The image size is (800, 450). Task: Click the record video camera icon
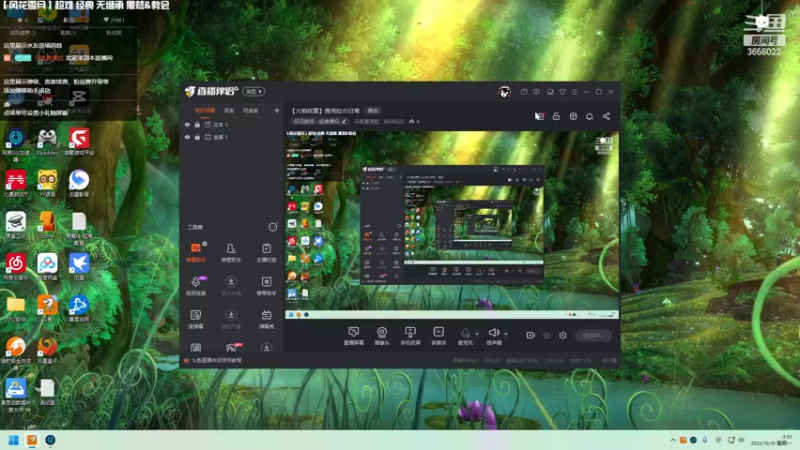coord(531,335)
